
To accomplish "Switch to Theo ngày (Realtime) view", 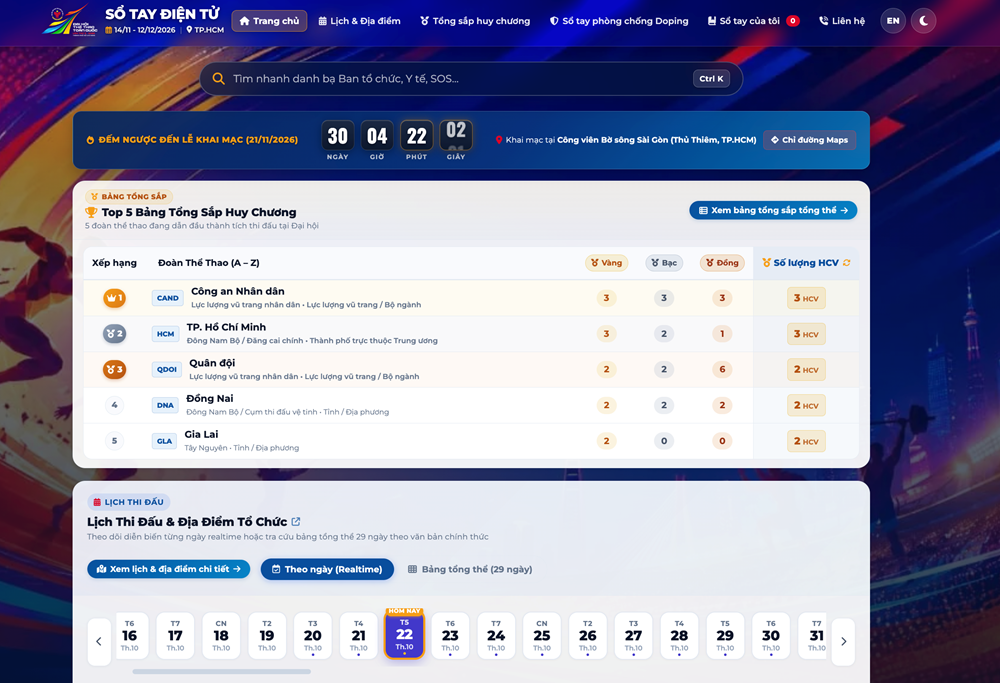I will pos(327,569).
